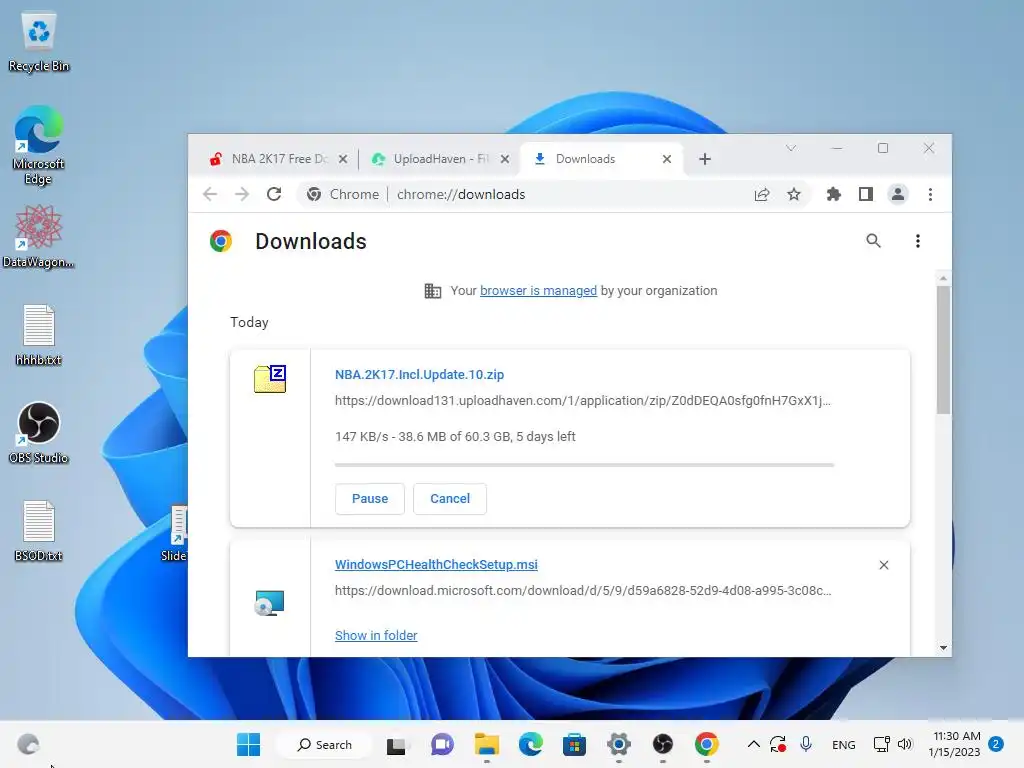This screenshot has width=1024, height=768.
Task: Click the microphone tray icon
Action: 806,744
